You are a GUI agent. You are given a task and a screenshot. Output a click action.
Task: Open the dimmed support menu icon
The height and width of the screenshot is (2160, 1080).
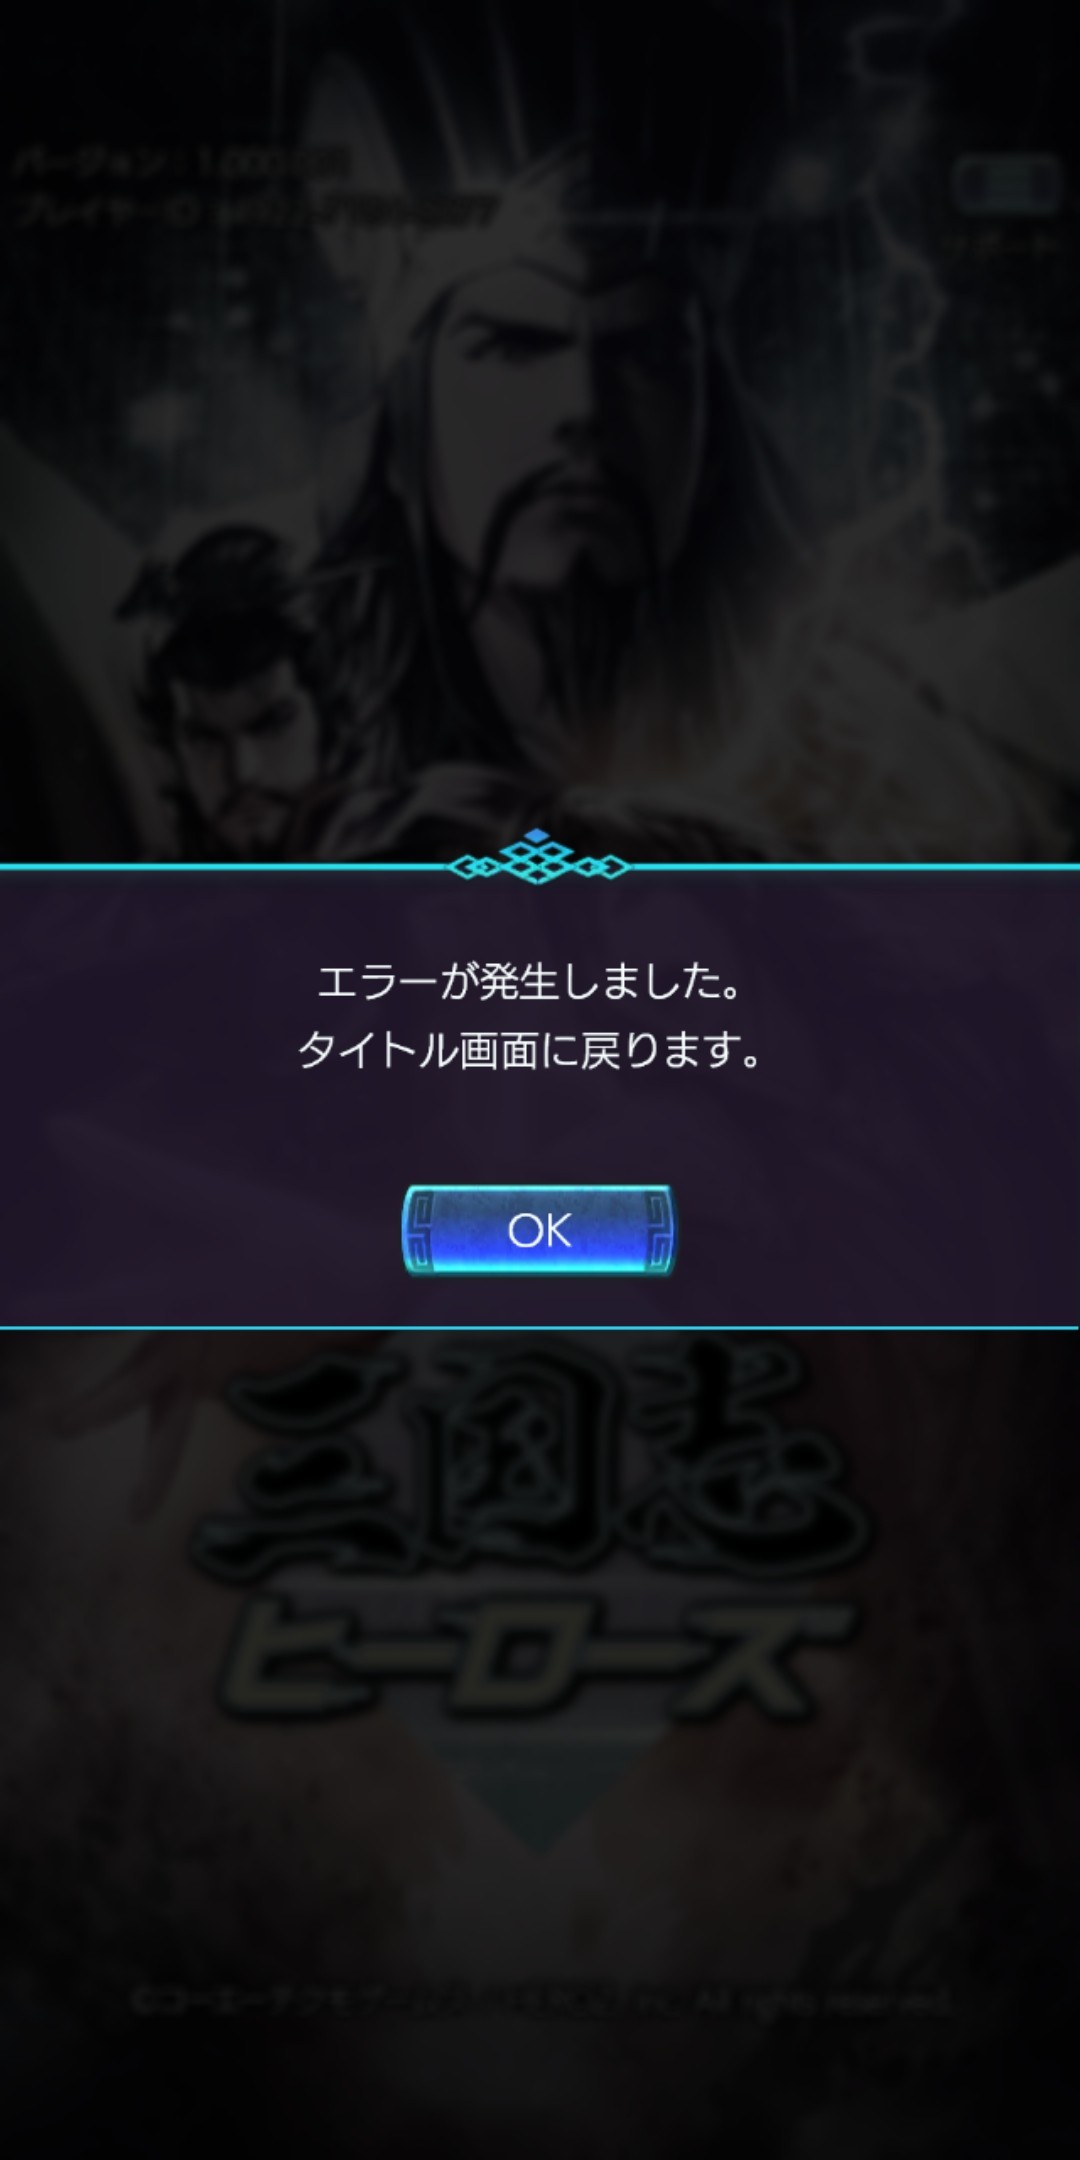[1007, 183]
